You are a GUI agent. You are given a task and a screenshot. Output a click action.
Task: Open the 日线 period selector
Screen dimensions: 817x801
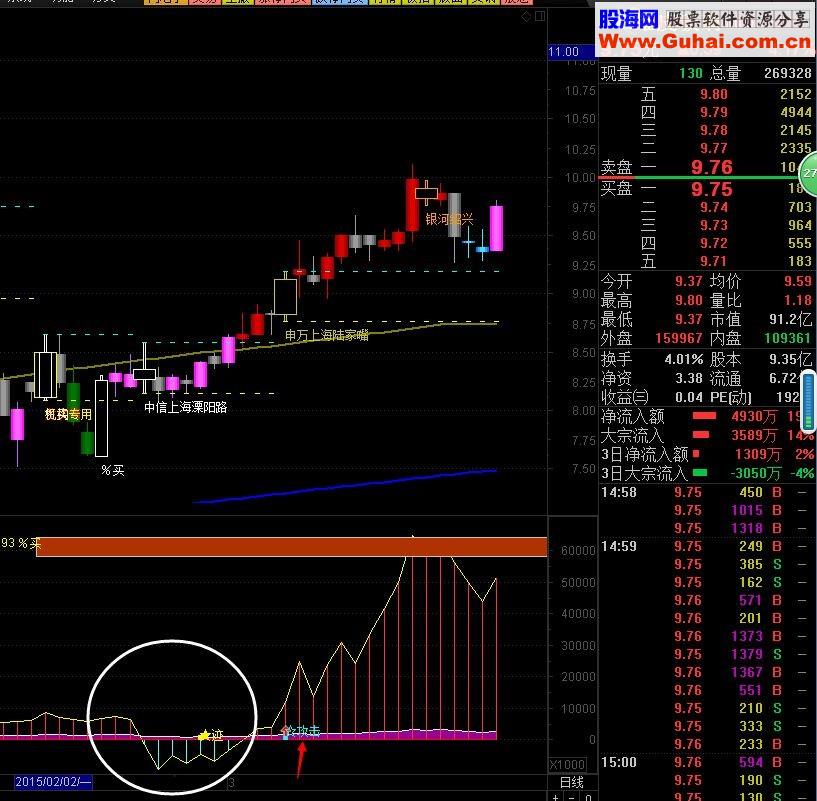572,782
